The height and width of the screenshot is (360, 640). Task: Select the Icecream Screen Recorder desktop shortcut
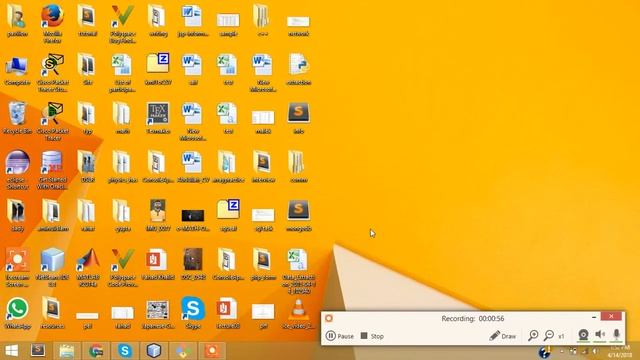point(17,267)
